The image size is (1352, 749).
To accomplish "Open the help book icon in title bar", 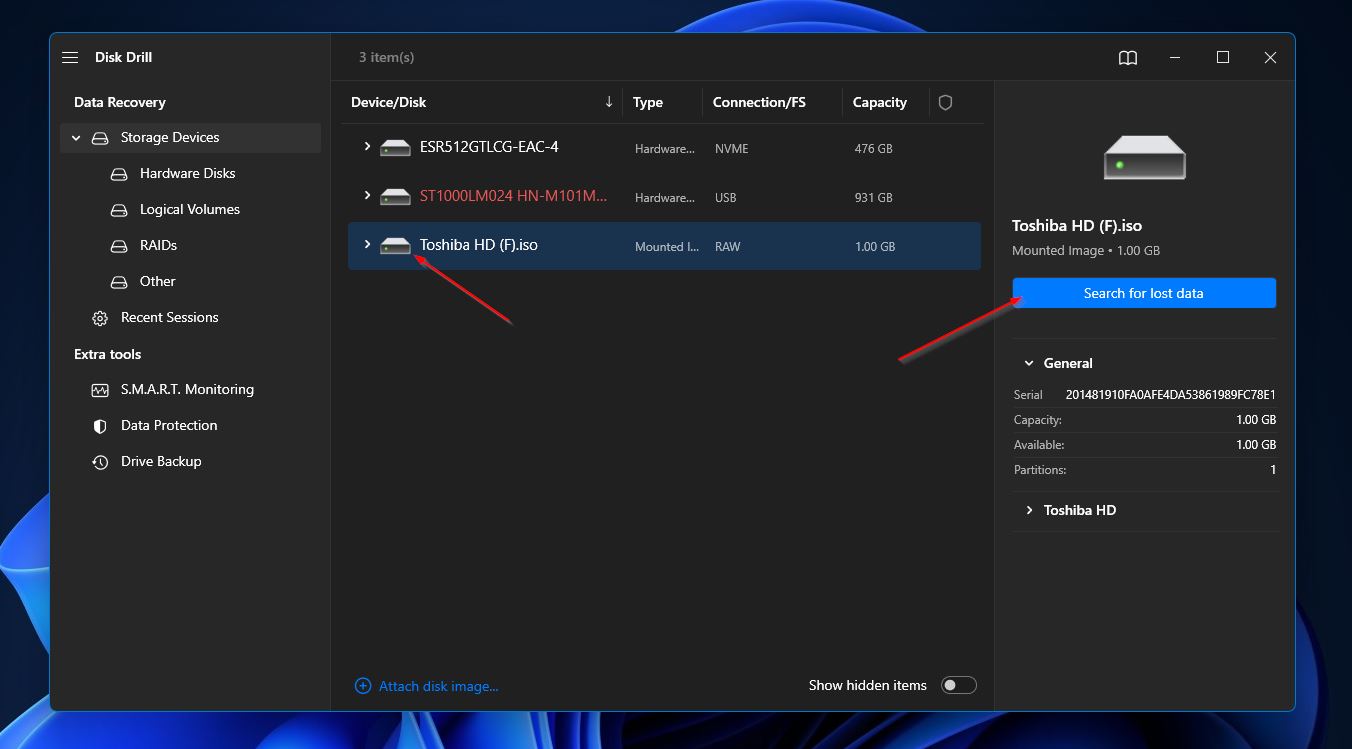I will tap(1128, 58).
